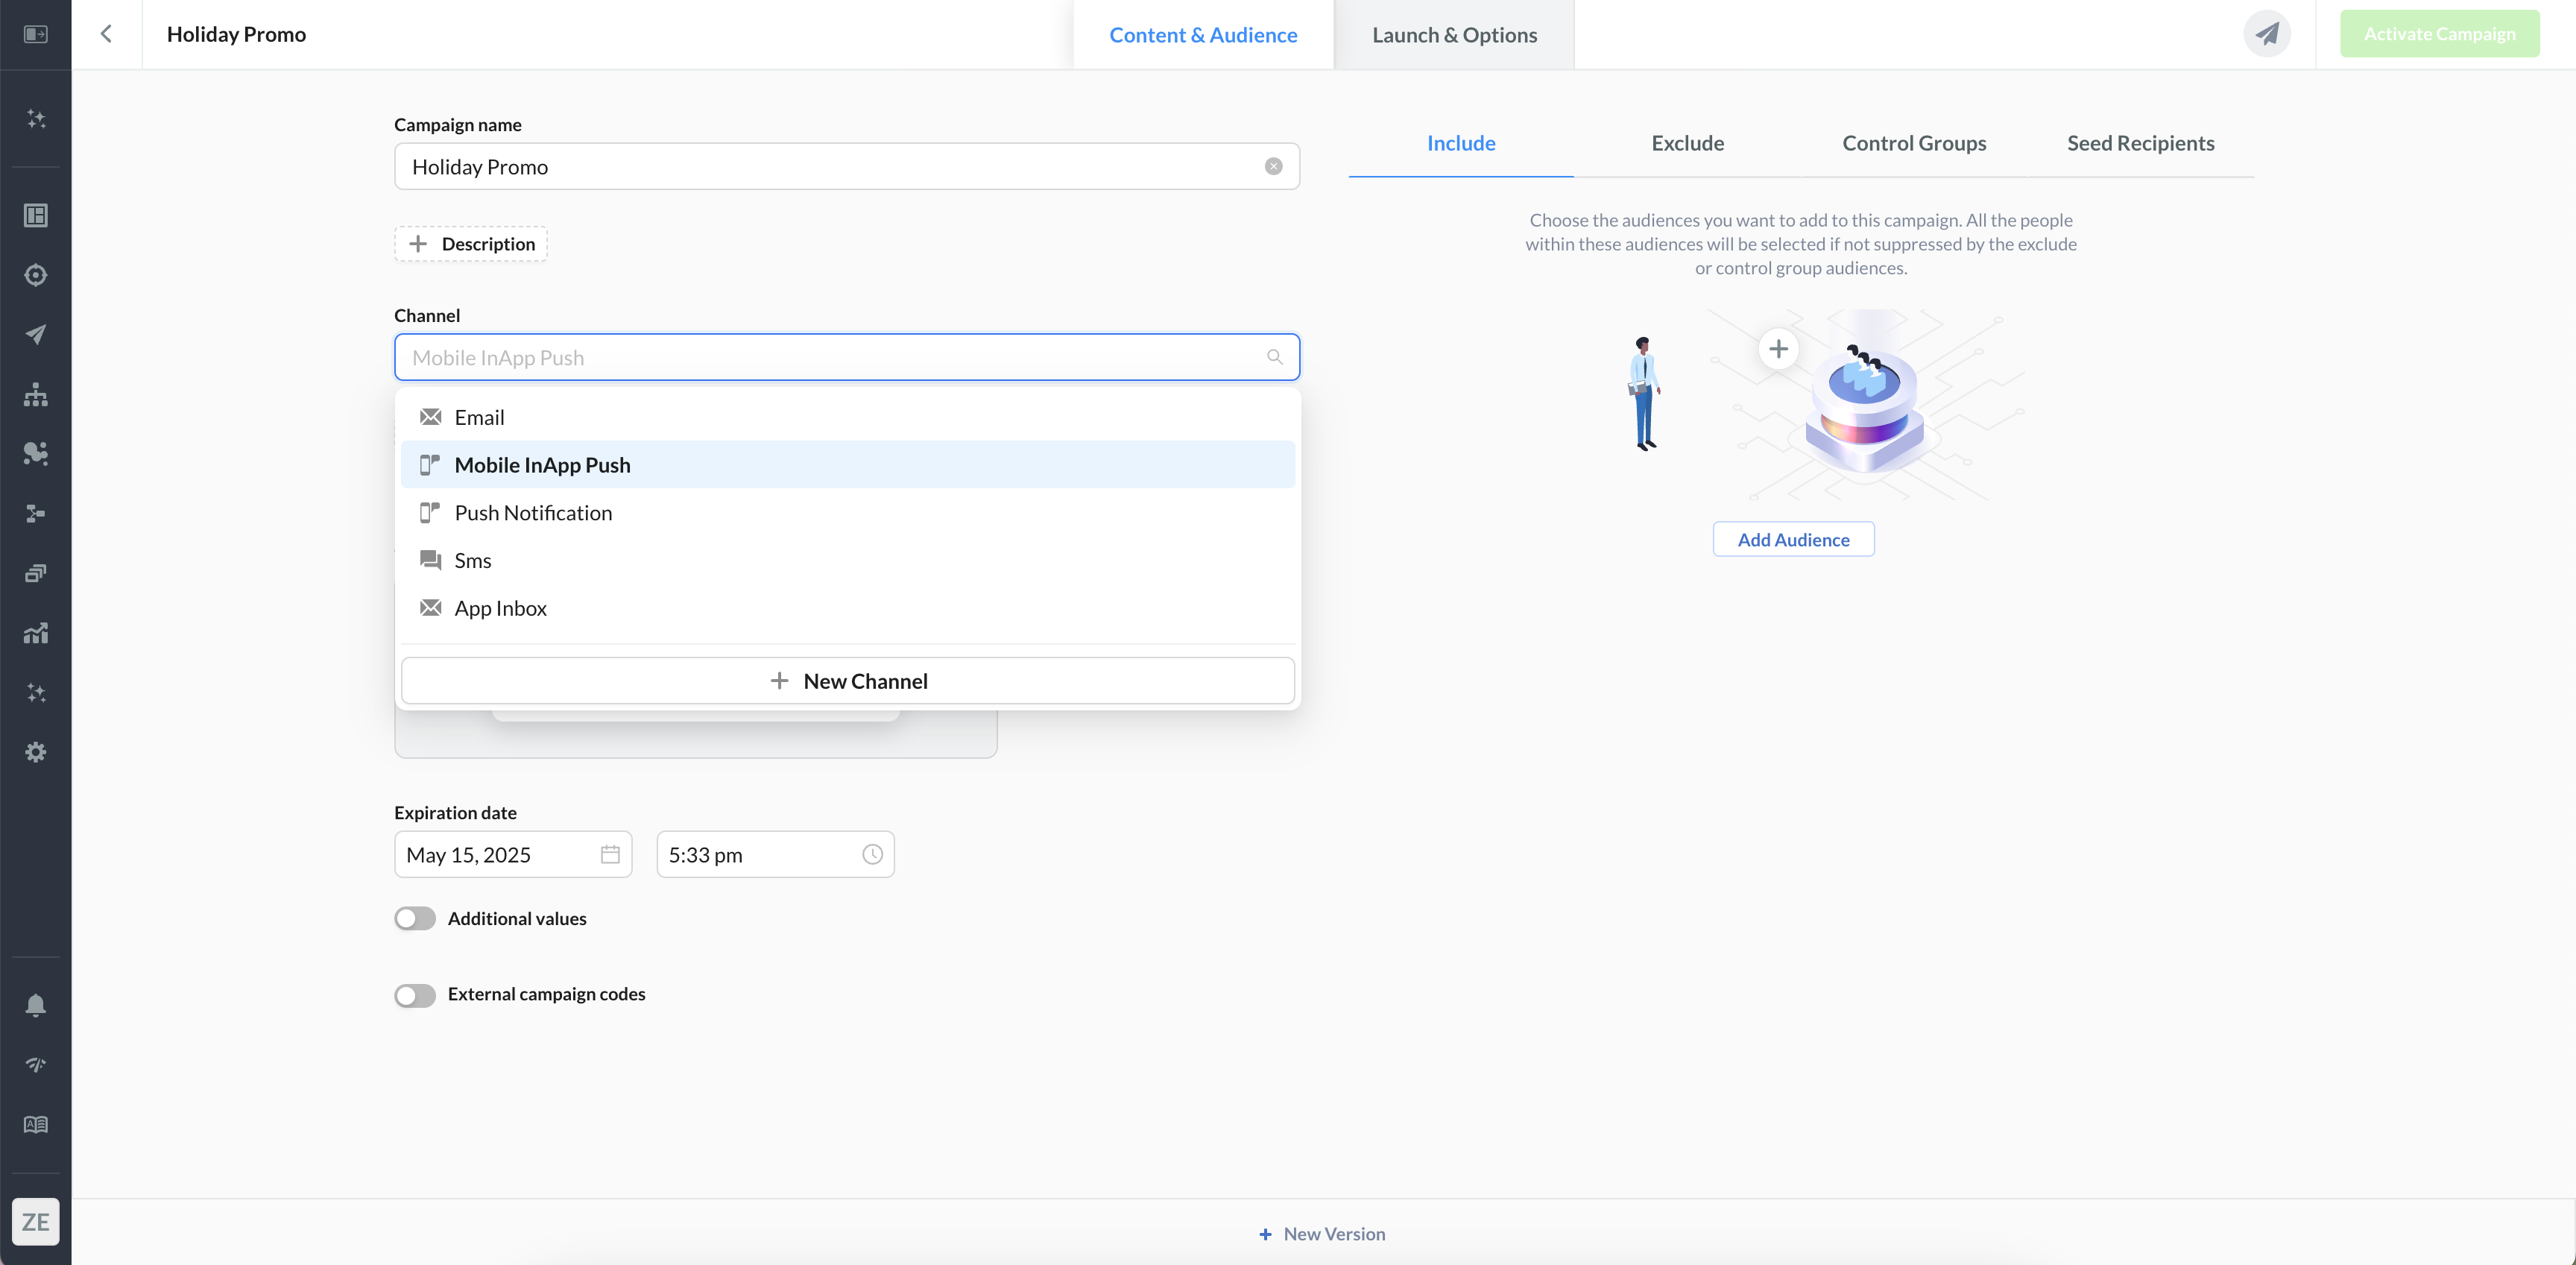Choose Push Notification channel option
This screenshot has width=2576, height=1265.
click(x=533, y=513)
